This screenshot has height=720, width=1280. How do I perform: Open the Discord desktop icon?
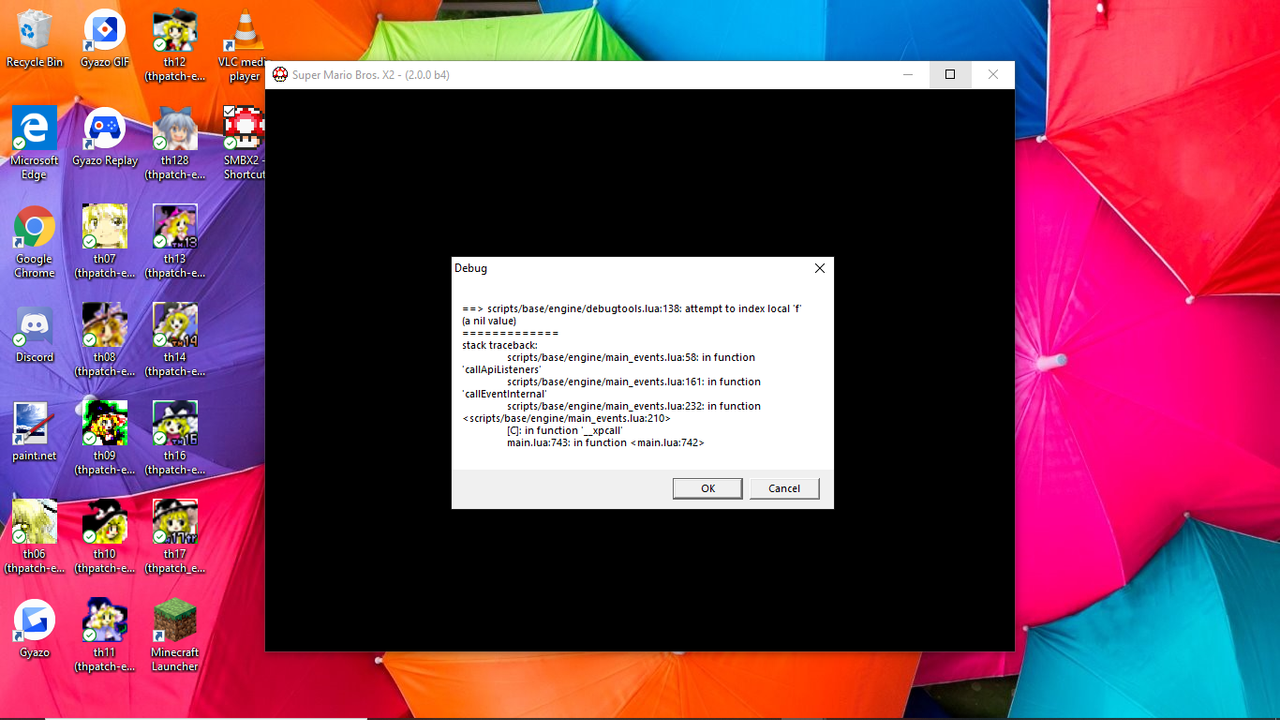34,334
